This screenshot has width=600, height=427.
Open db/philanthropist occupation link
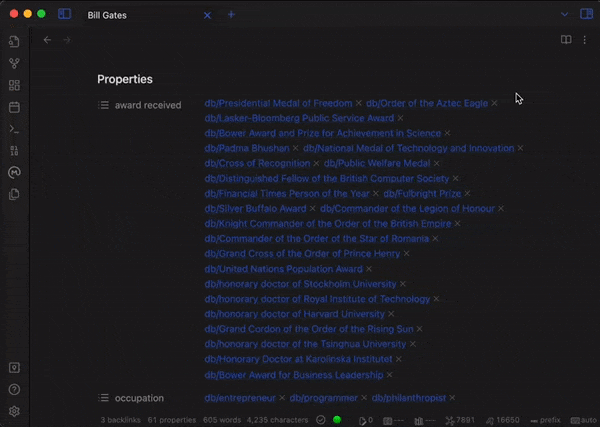[x=409, y=398]
